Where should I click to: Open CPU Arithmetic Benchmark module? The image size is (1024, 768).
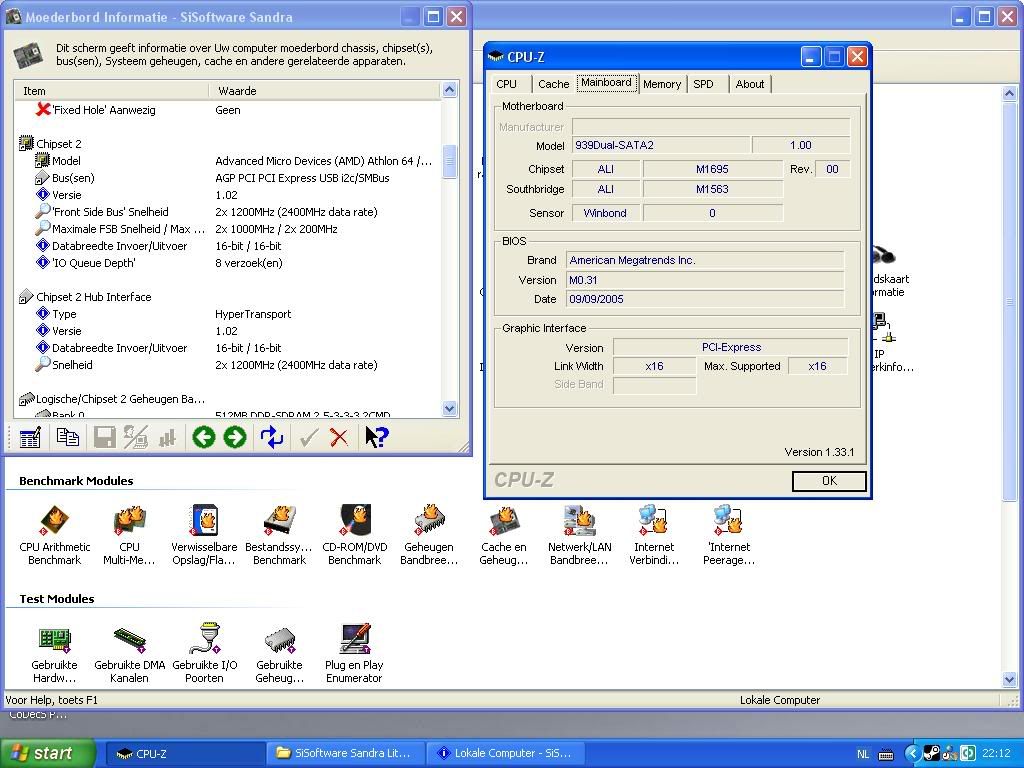(x=55, y=534)
